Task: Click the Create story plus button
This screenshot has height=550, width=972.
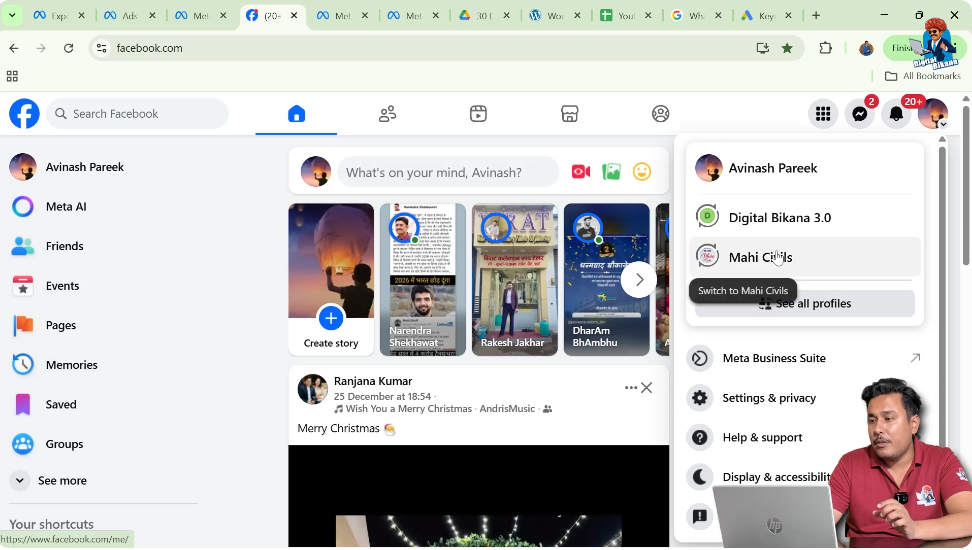Action: click(x=331, y=319)
